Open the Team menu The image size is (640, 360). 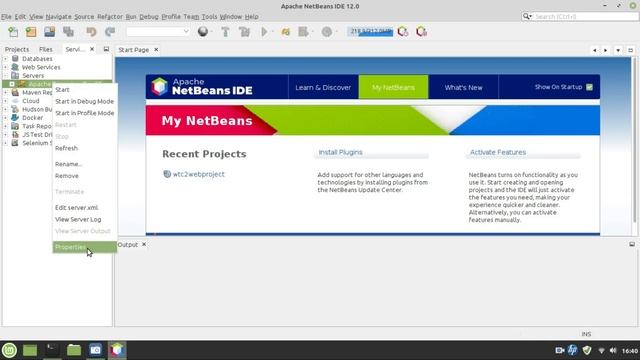191,17
